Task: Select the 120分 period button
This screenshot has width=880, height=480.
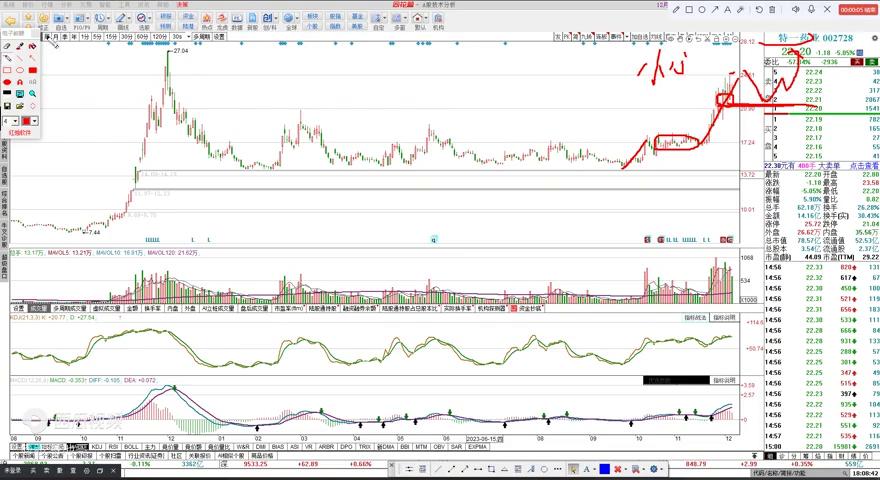Action: coord(160,36)
